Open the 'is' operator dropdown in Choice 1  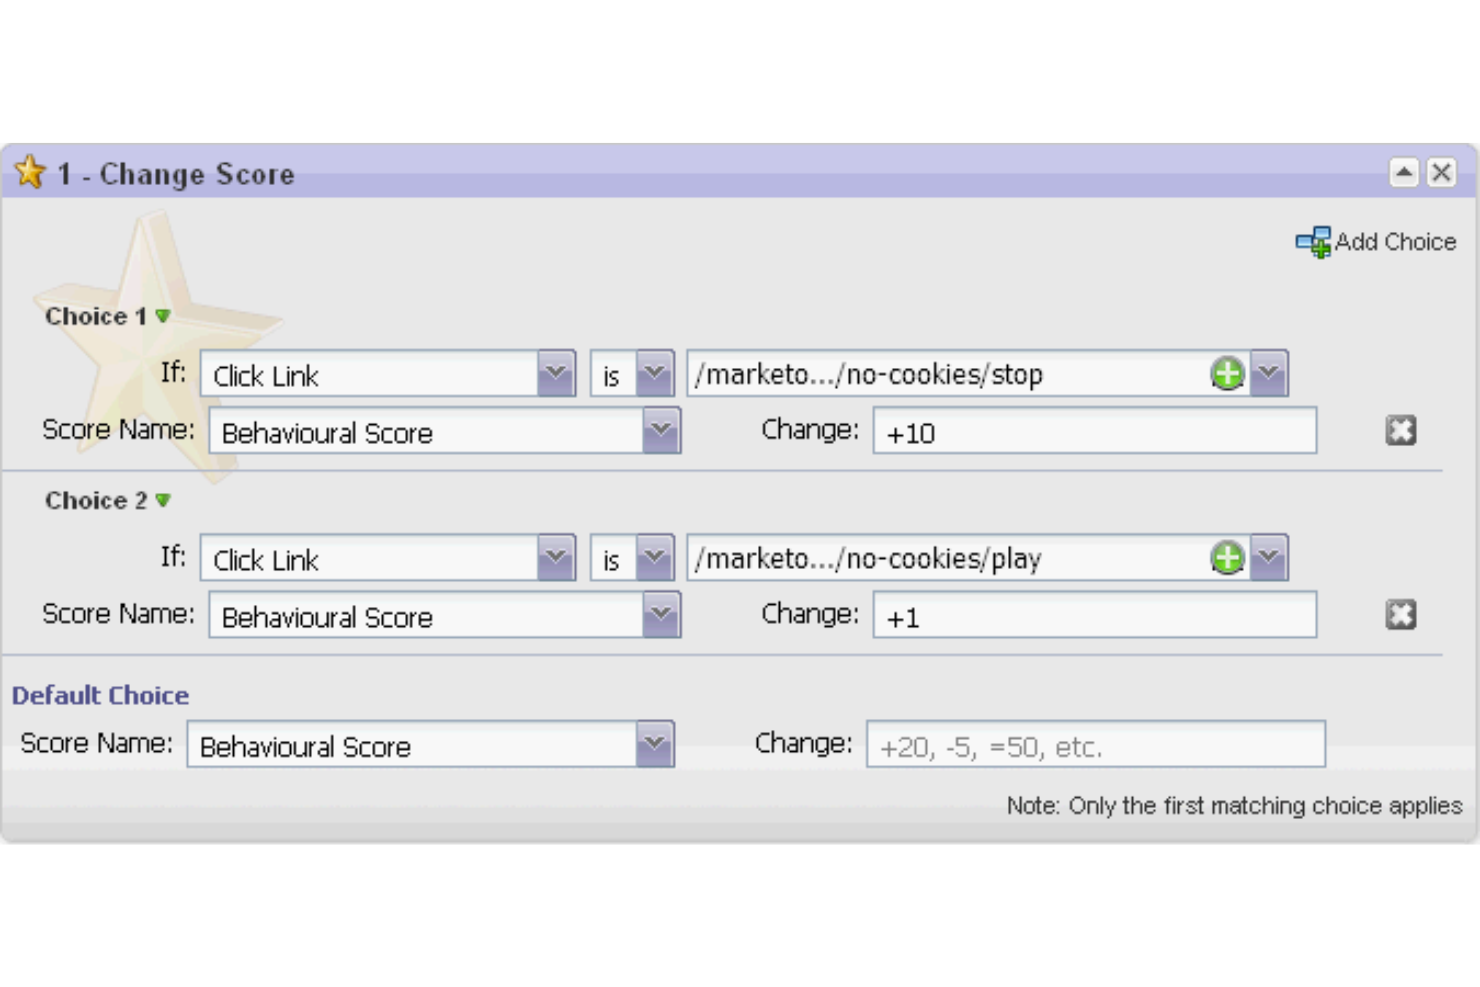click(657, 372)
